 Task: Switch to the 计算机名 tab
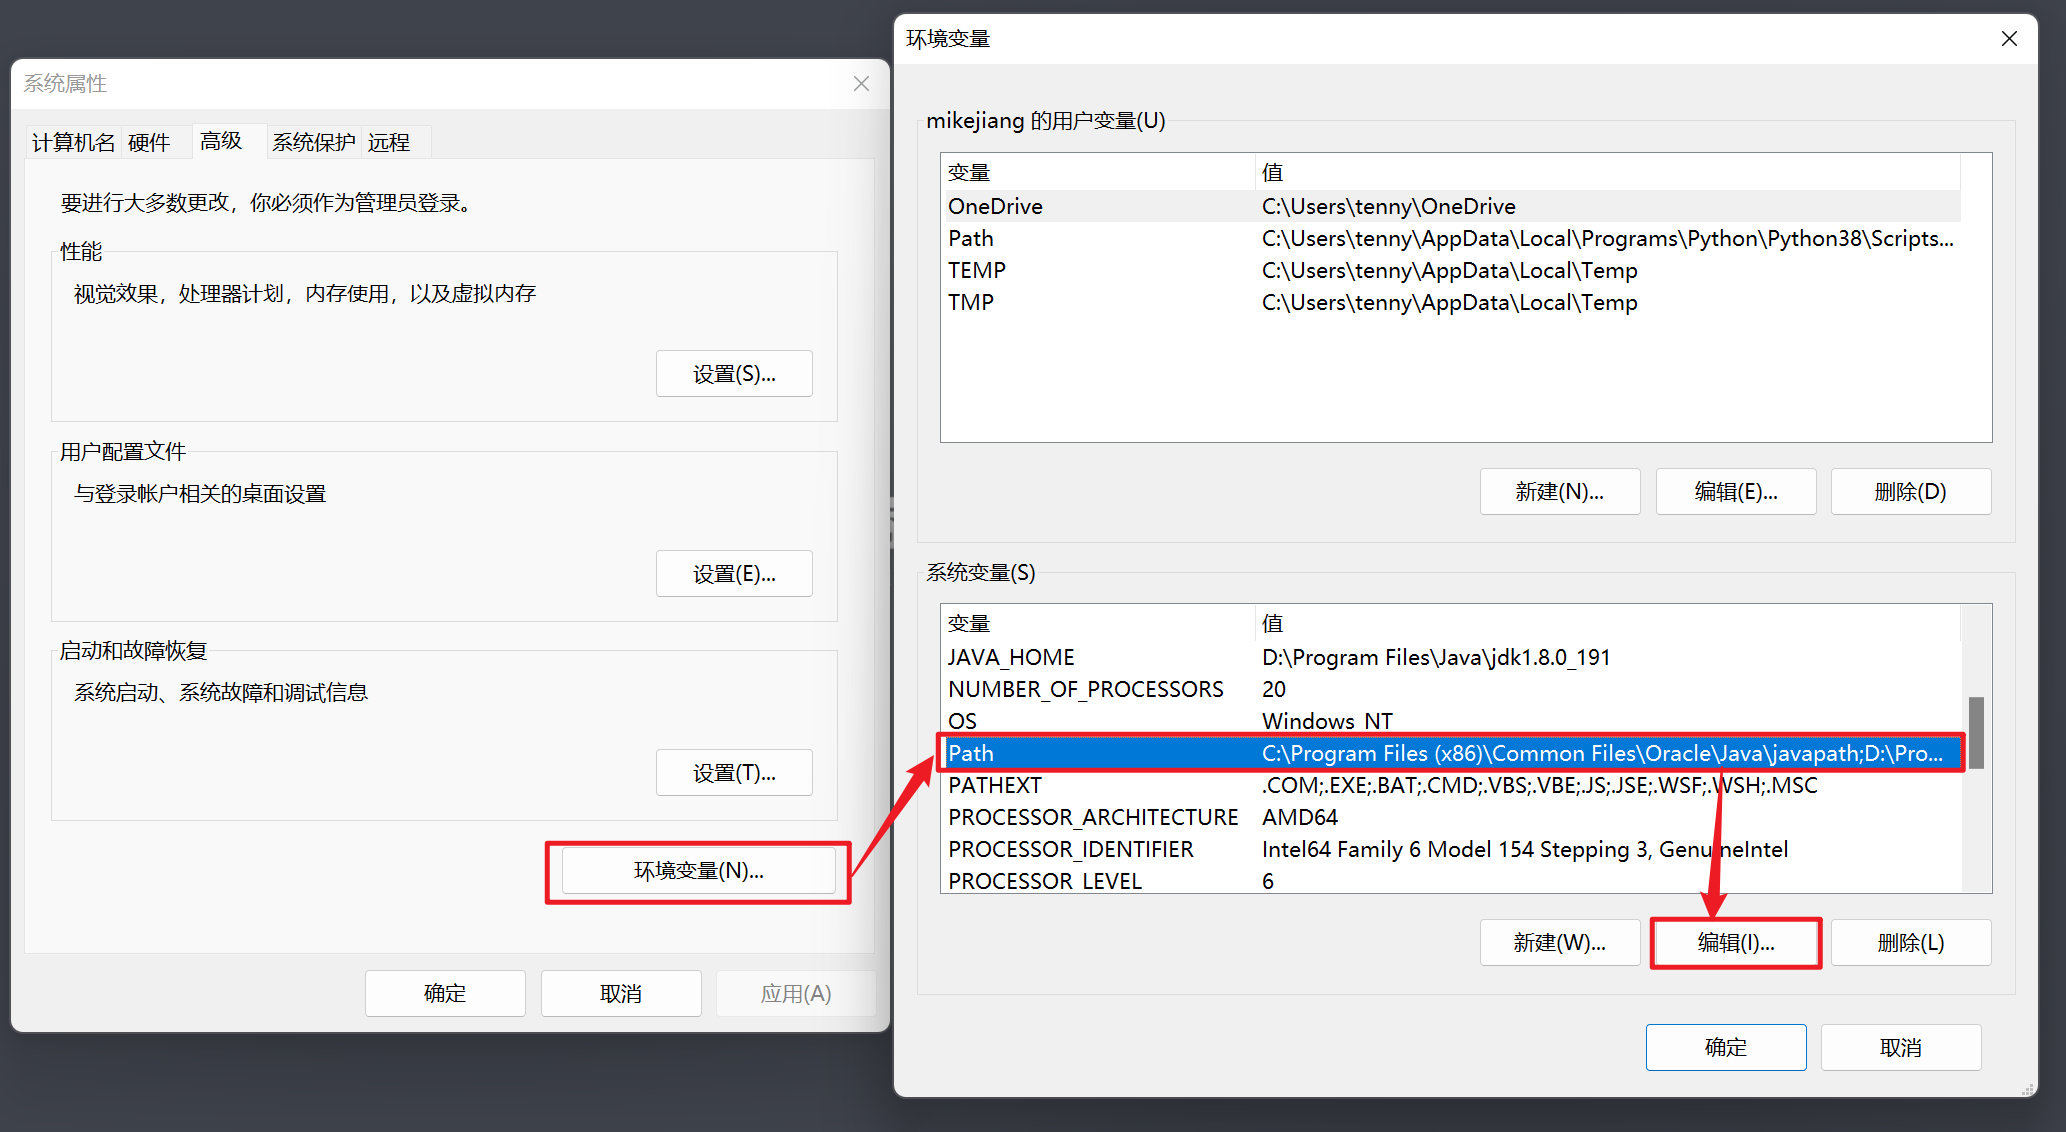tap(73, 142)
